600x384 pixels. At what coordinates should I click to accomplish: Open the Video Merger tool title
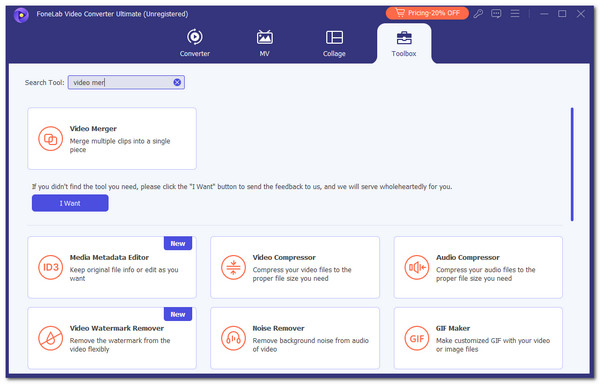[93, 129]
